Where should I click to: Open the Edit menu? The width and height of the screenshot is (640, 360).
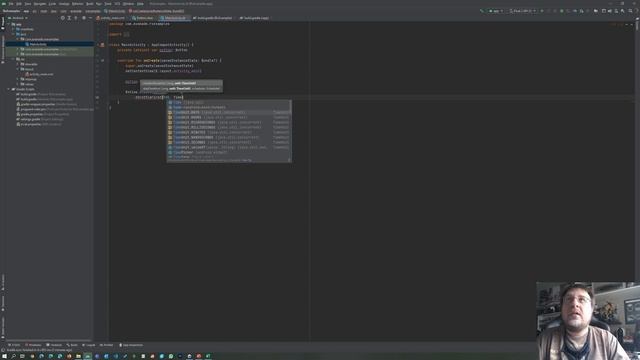[x=19, y=4]
